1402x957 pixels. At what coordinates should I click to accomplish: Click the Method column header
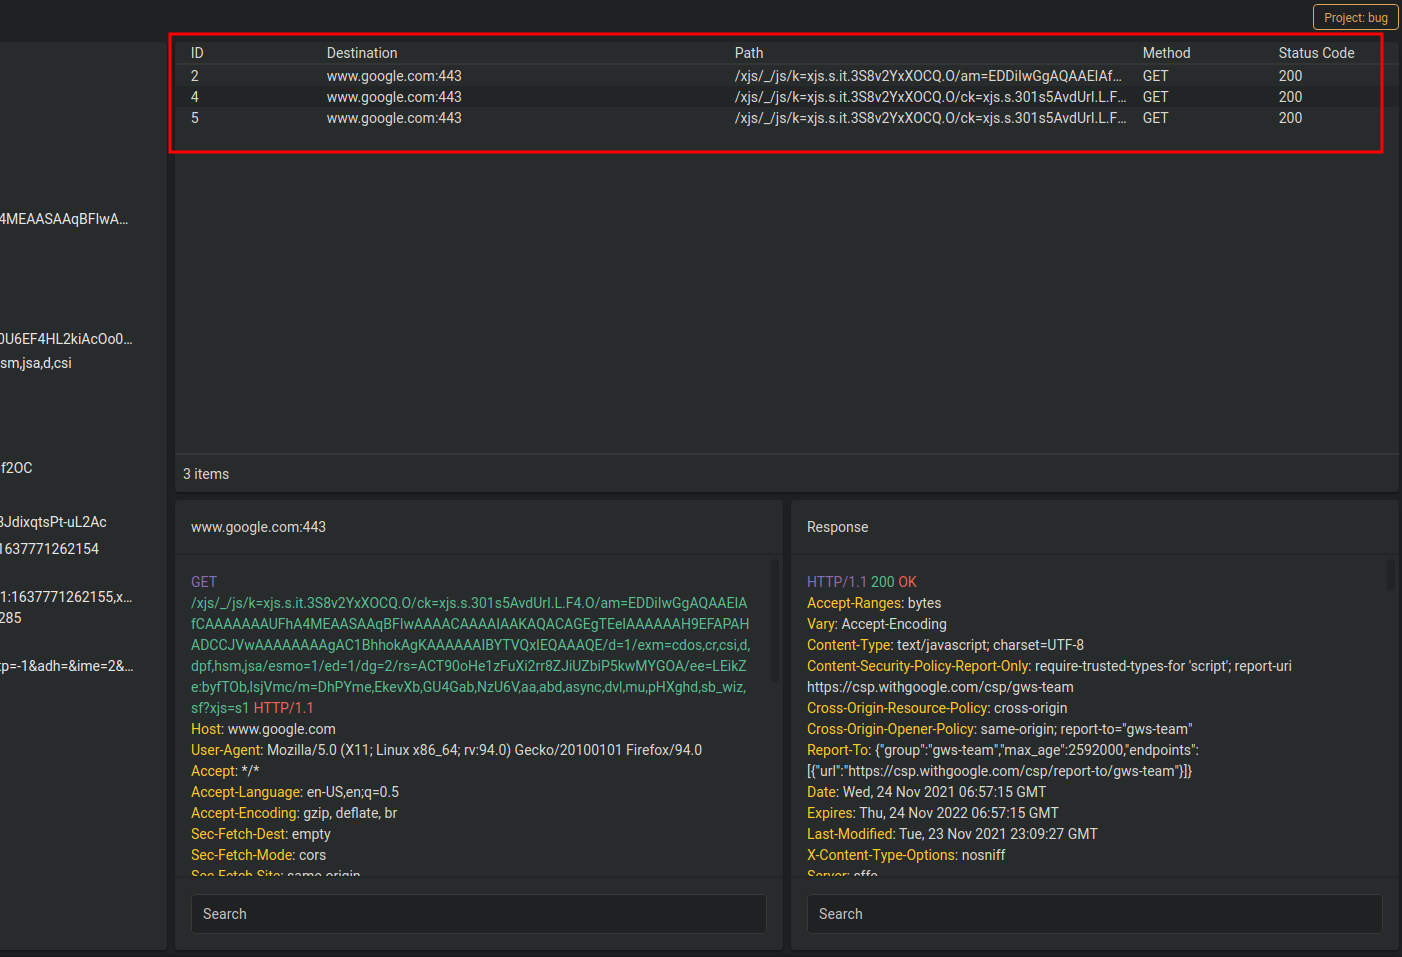1166,52
